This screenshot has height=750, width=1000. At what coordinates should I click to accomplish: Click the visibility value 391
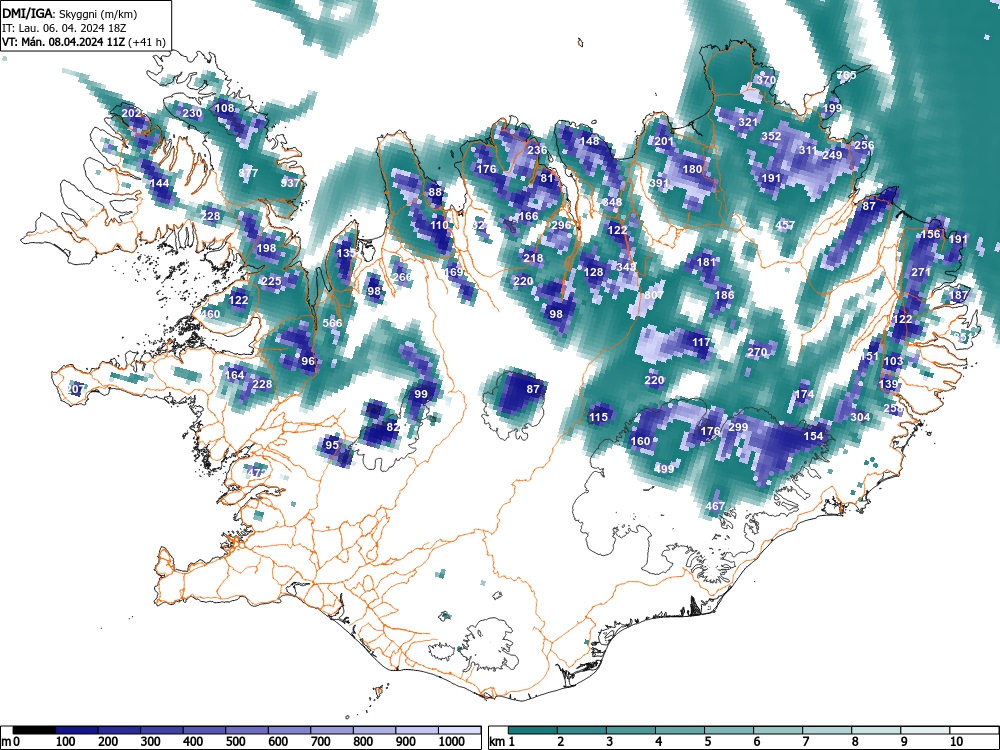tap(659, 183)
